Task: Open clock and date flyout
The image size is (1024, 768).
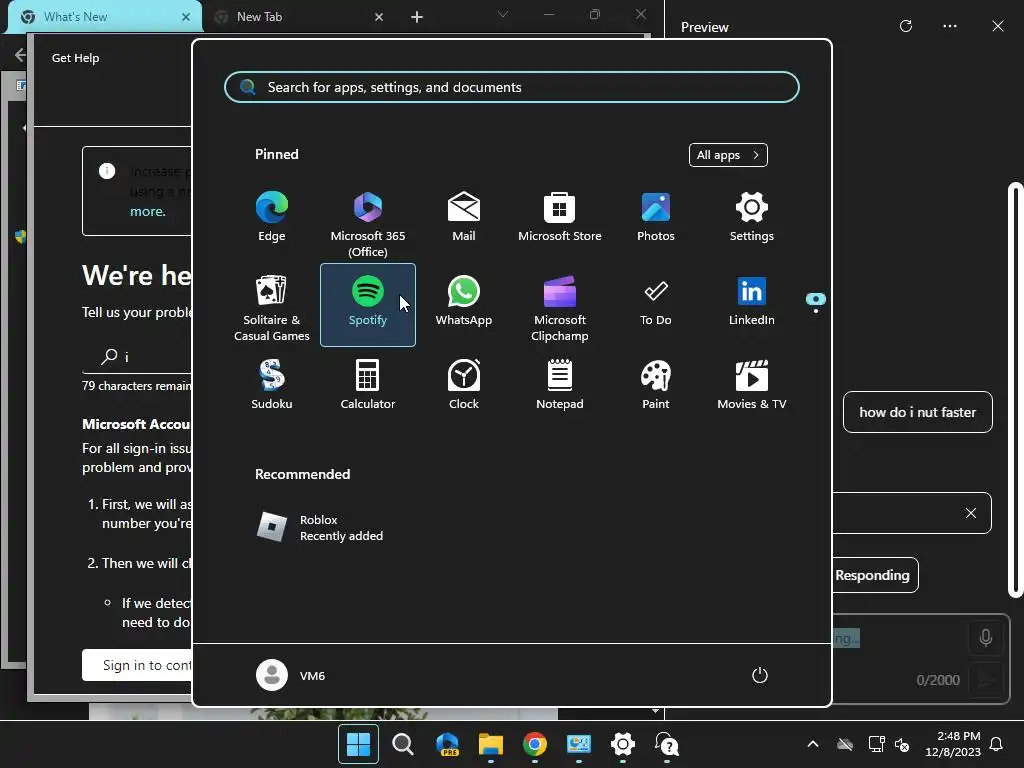Action: point(953,744)
